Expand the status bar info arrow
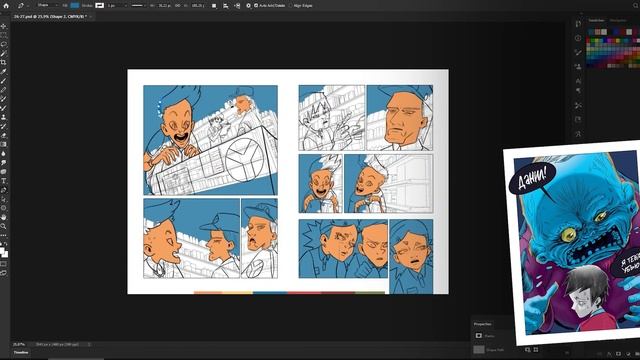This screenshot has height=360, width=640. pyautogui.click(x=89, y=344)
